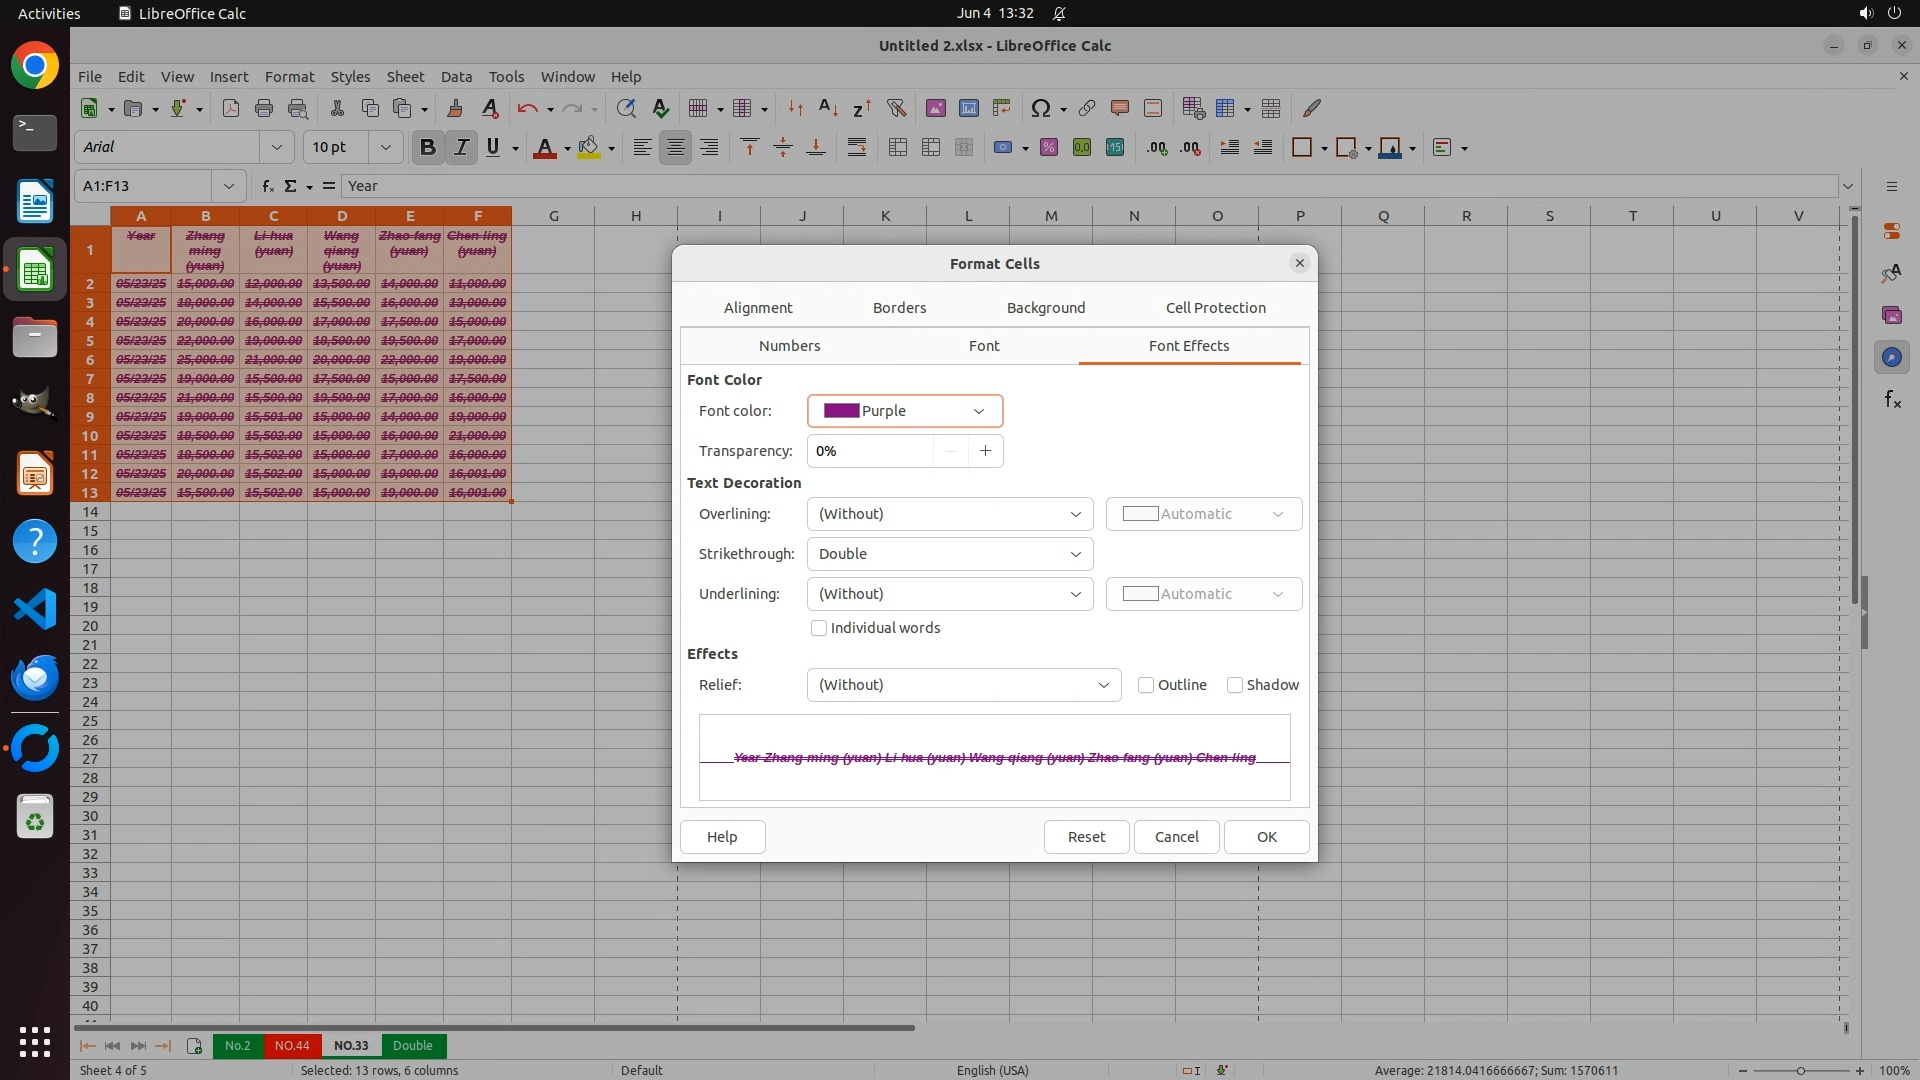Check the Outline effect option

click(1146, 685)
